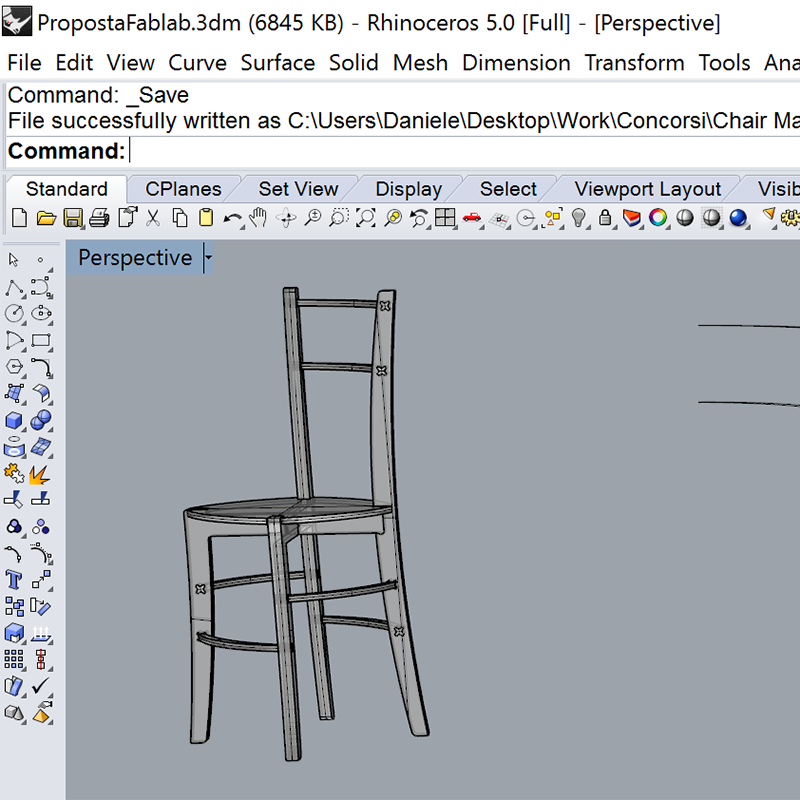Select the single Point tool
Viewport: 800px width, 800px height.
click(40, 260)
